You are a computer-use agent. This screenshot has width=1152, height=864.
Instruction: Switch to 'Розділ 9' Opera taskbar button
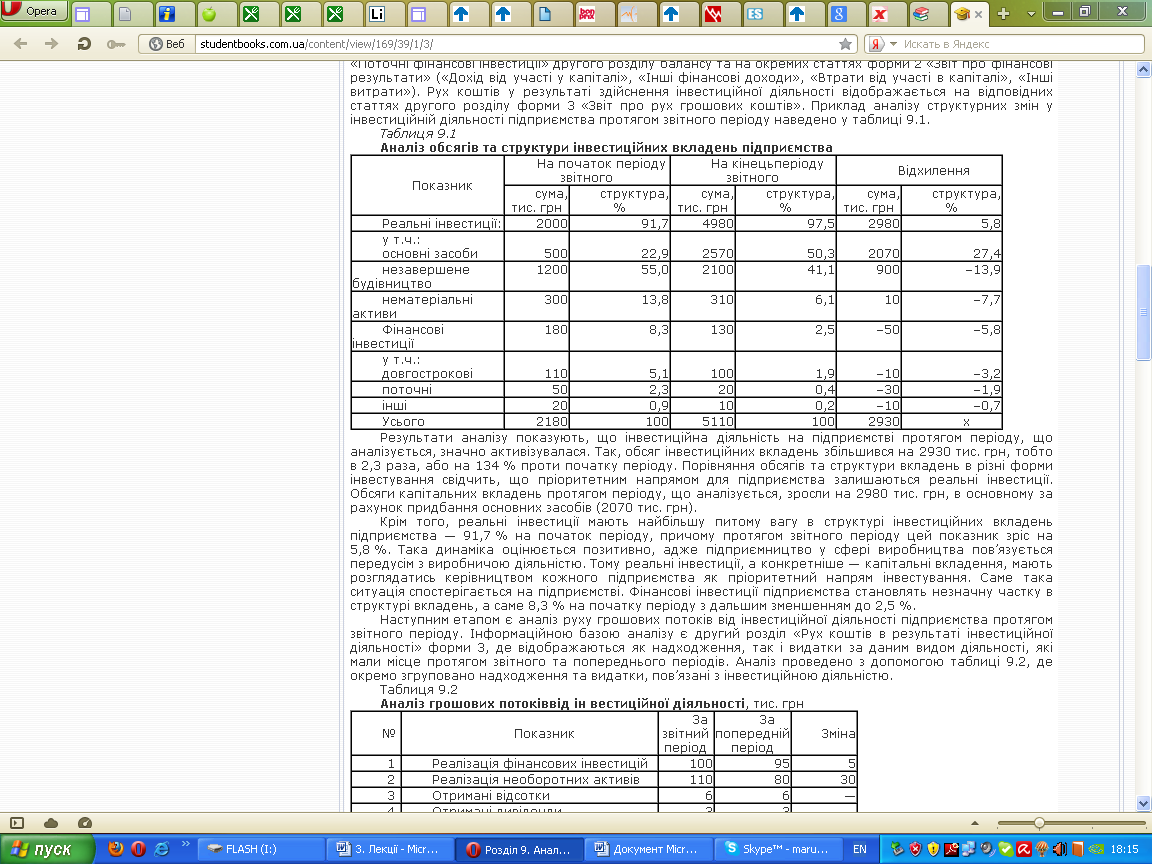click(519, 849)
